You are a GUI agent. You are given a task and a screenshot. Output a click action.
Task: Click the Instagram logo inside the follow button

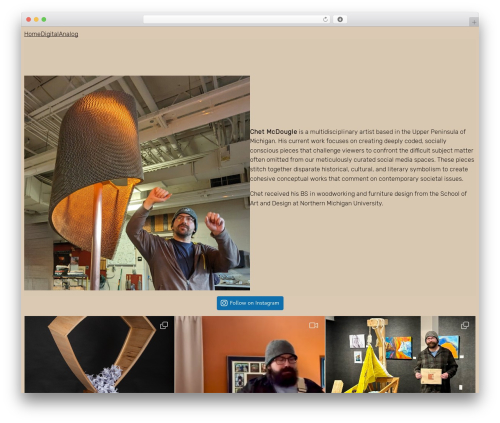click(x=224, y=303)
